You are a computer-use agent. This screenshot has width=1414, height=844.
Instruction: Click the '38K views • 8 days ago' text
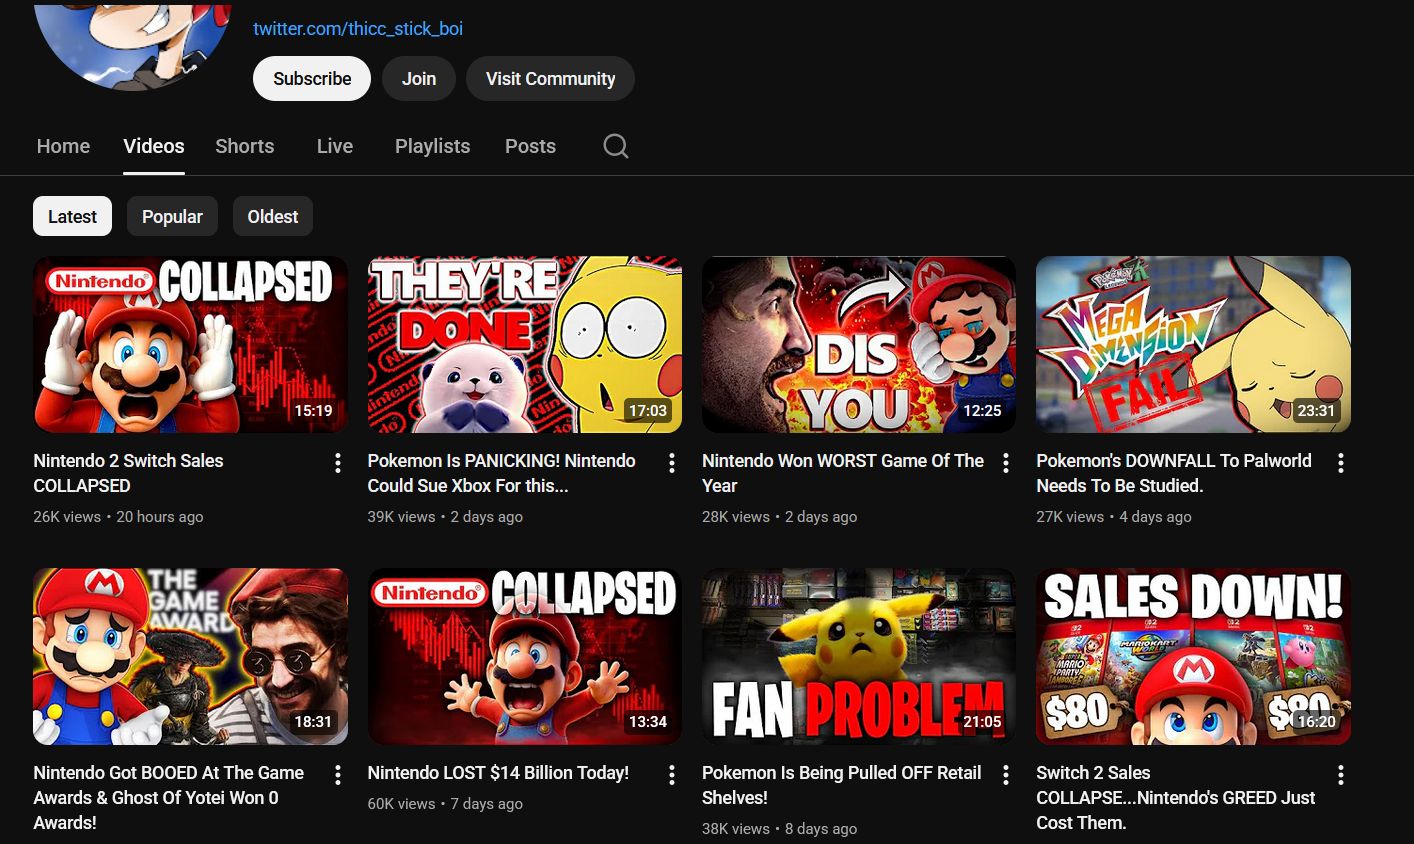[x=780, y=829]
